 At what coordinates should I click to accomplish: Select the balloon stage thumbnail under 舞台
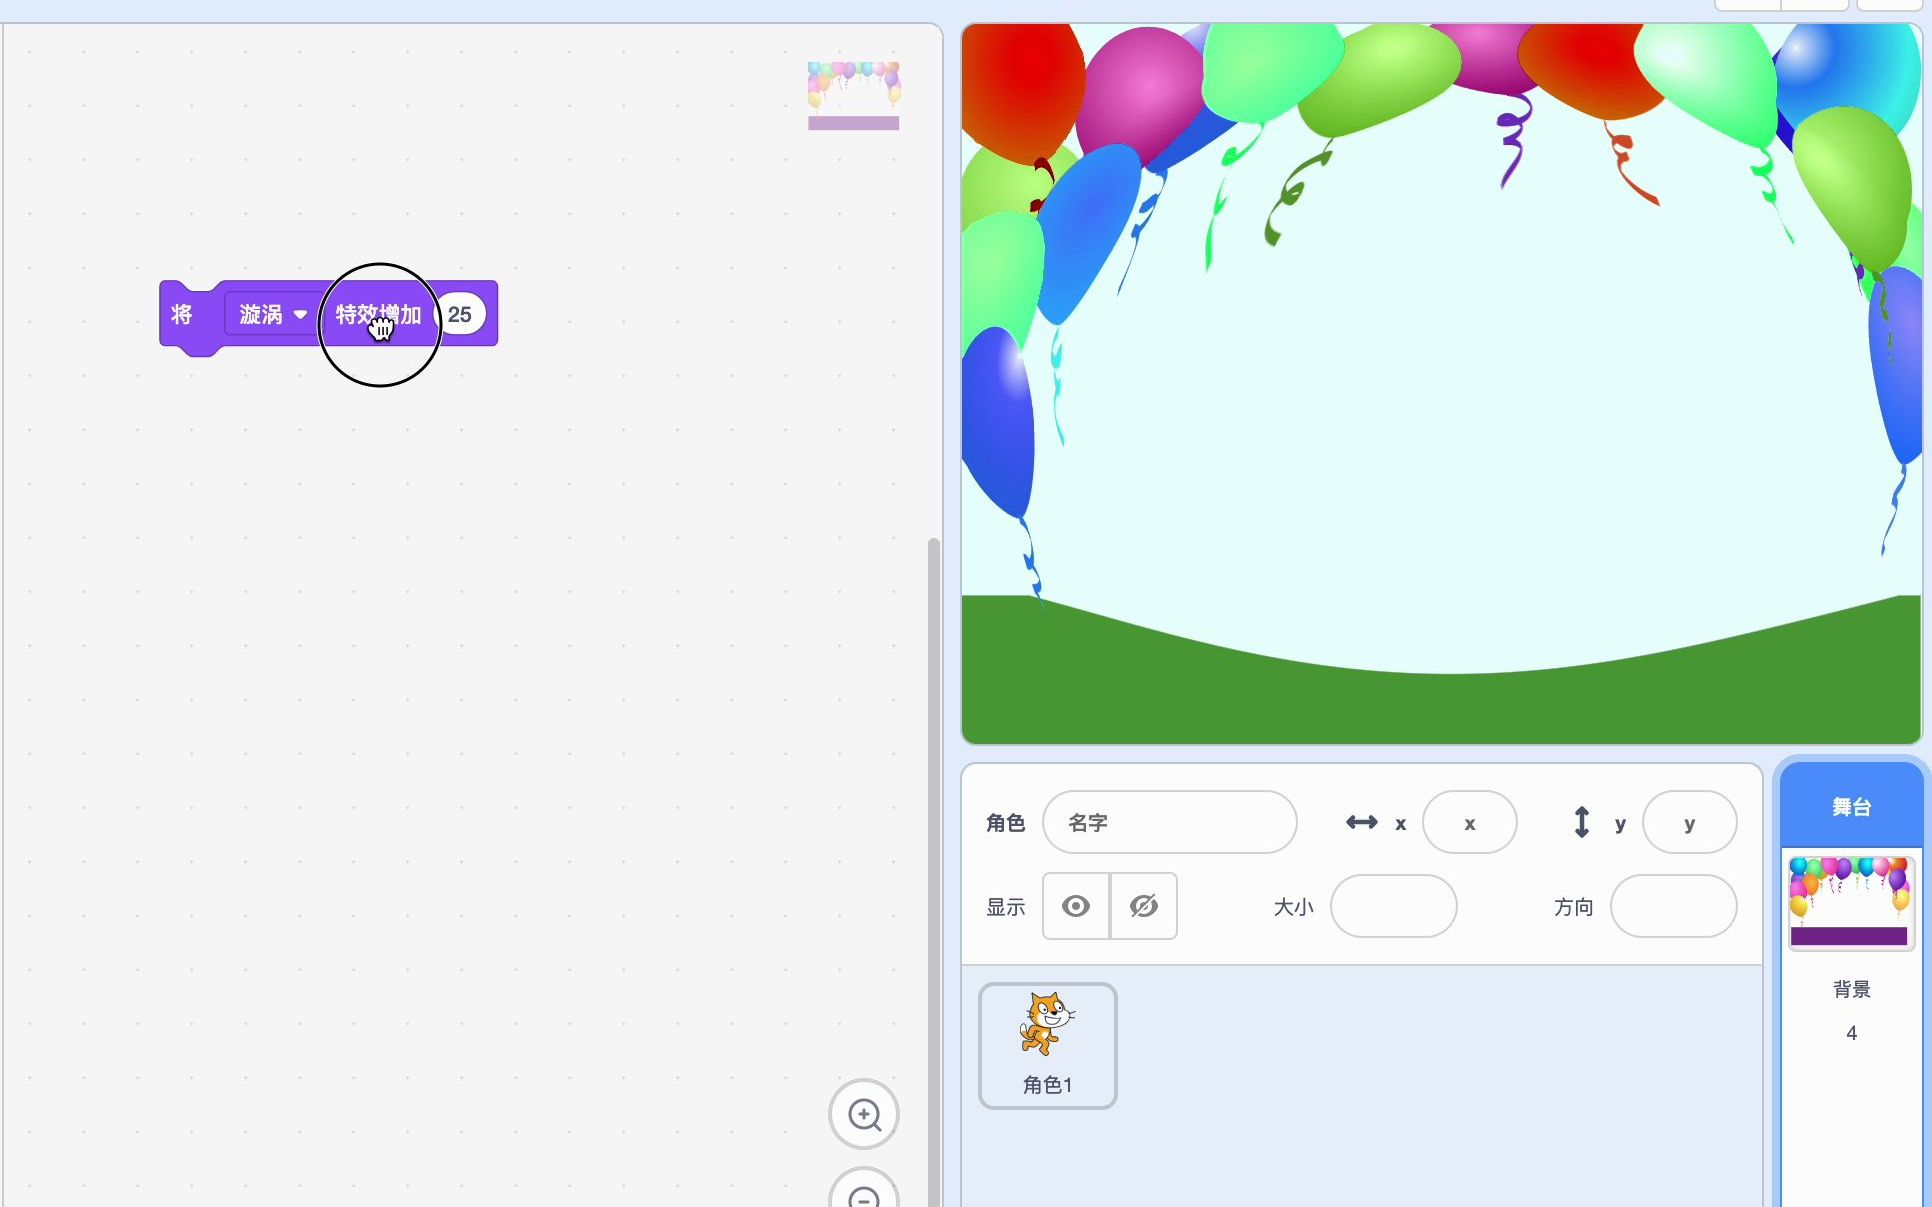coord(1850,900)
